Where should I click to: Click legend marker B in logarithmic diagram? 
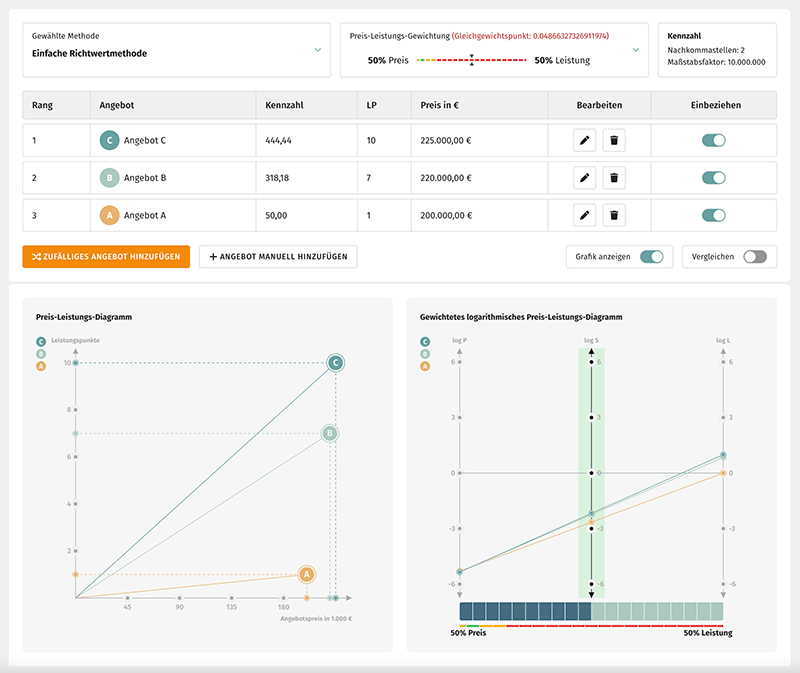[x=426, y=354]
